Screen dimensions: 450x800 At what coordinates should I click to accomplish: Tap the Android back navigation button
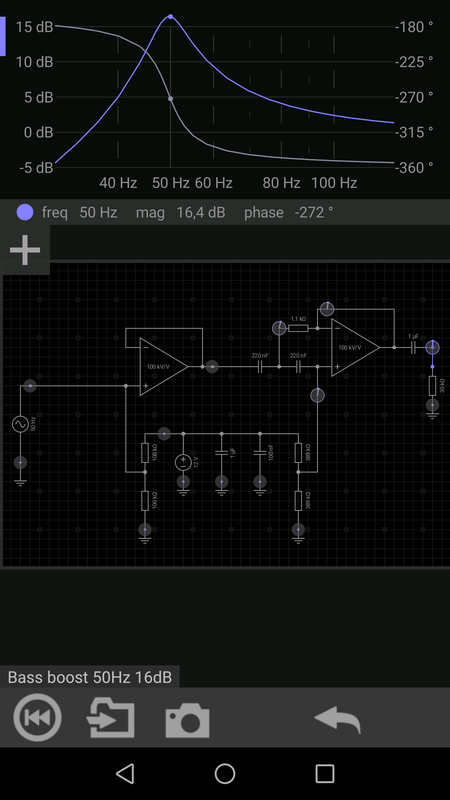coord(125,773)
